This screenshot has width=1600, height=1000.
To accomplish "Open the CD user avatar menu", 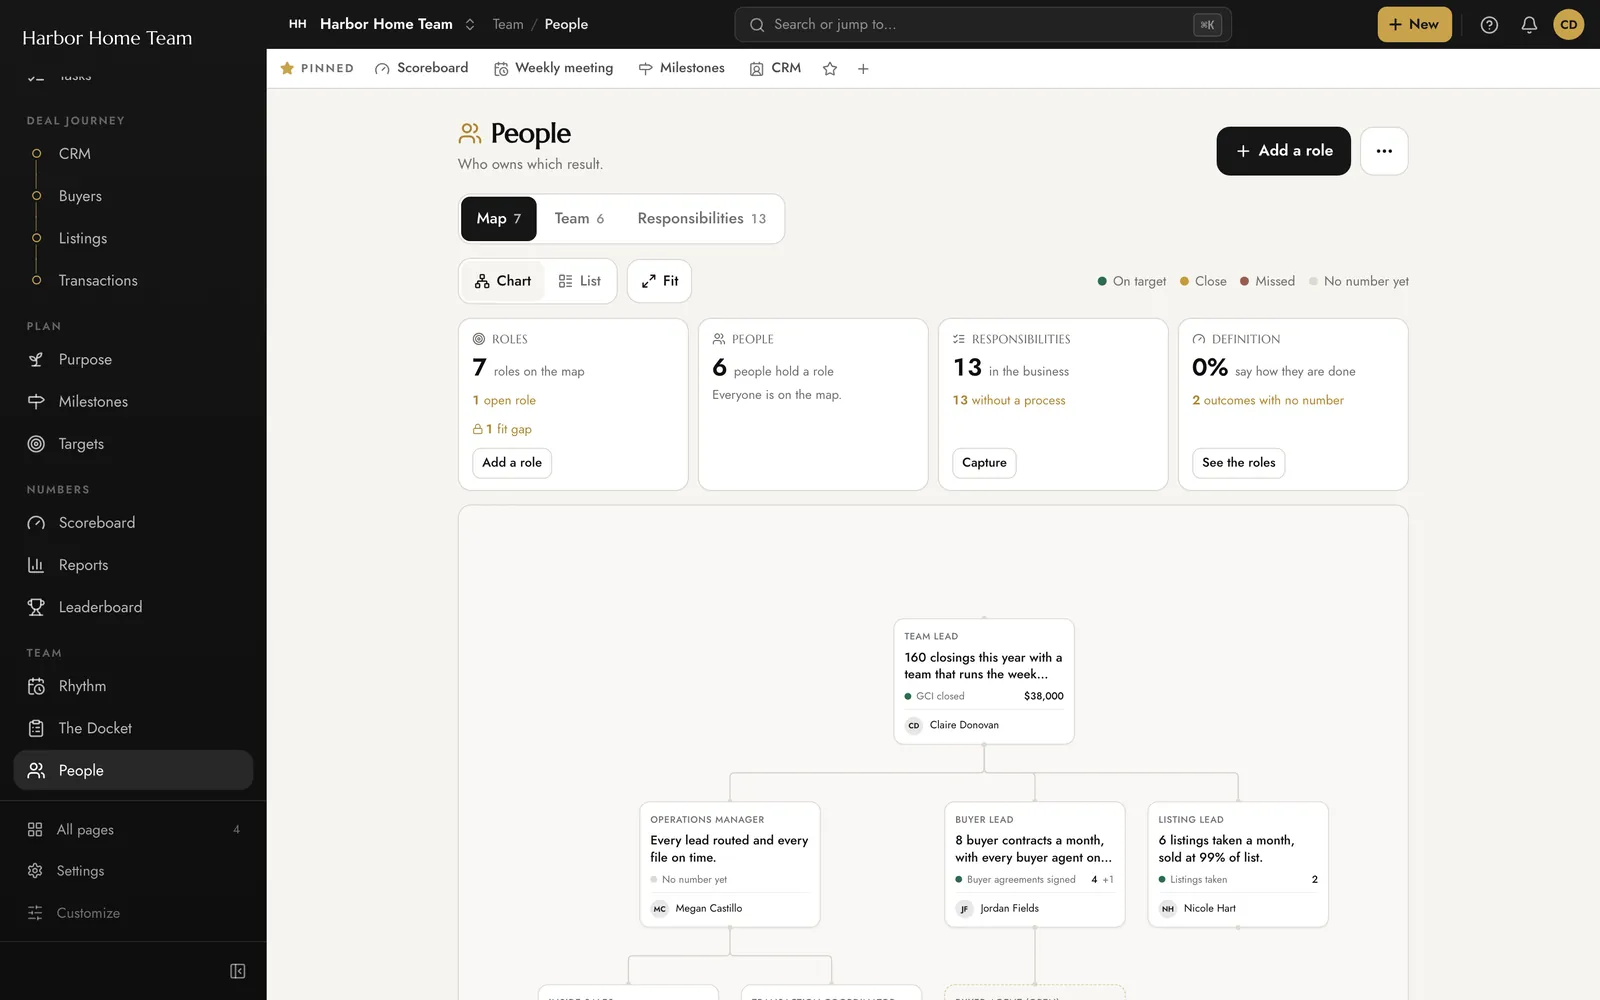I will click(1568, 25).
